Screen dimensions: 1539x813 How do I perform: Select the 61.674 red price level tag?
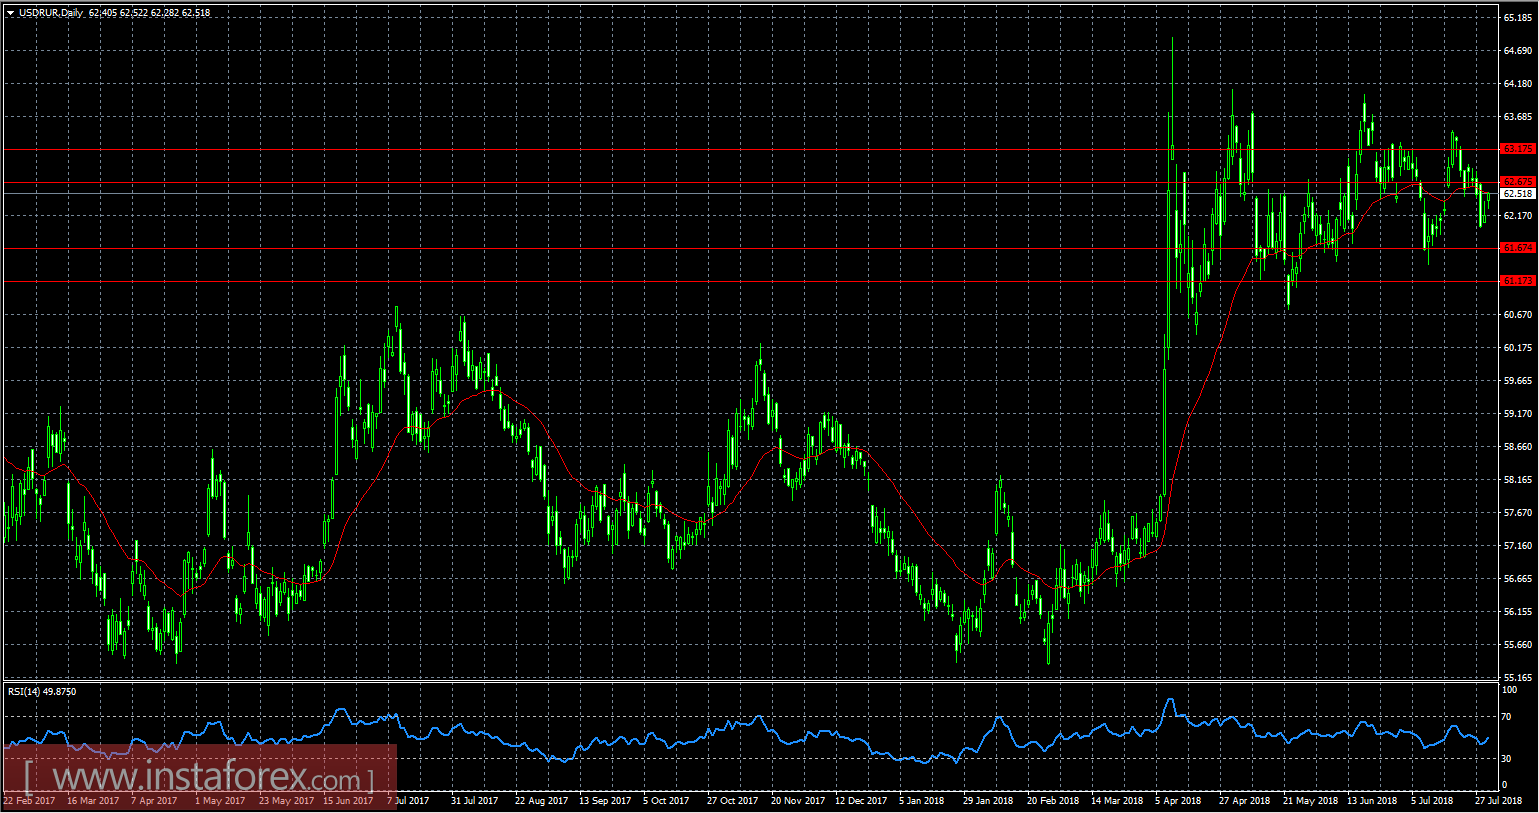tap(1517, 248)
